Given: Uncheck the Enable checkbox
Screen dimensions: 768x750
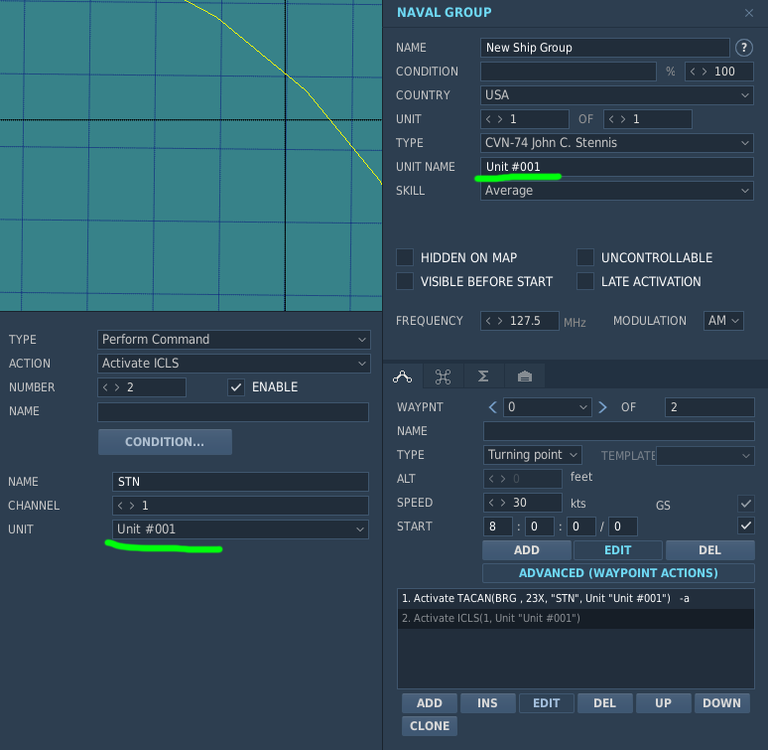Looking at the screenshot, I should pos(236,387).
